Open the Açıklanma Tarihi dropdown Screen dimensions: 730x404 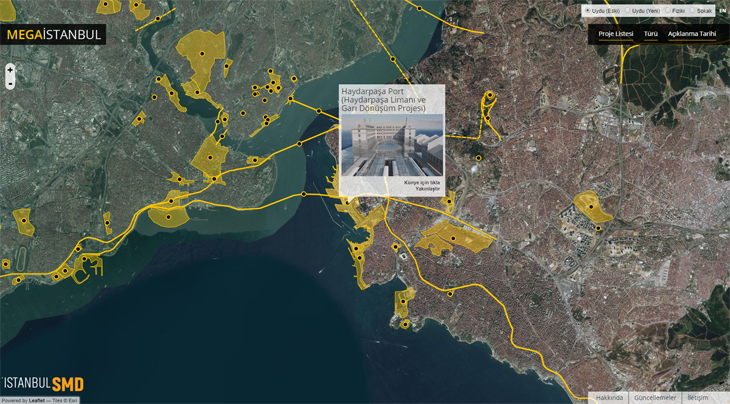coord(692,34)
